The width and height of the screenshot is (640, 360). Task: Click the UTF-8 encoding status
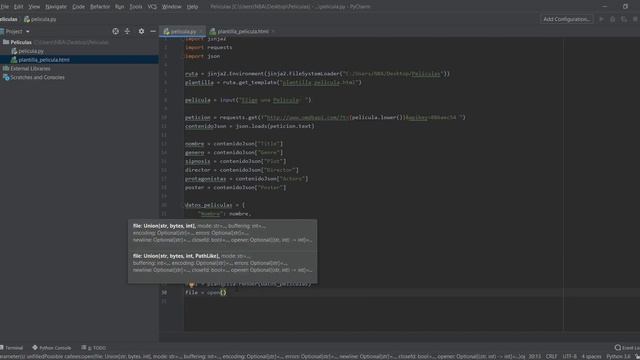click(x=570, y=356)
